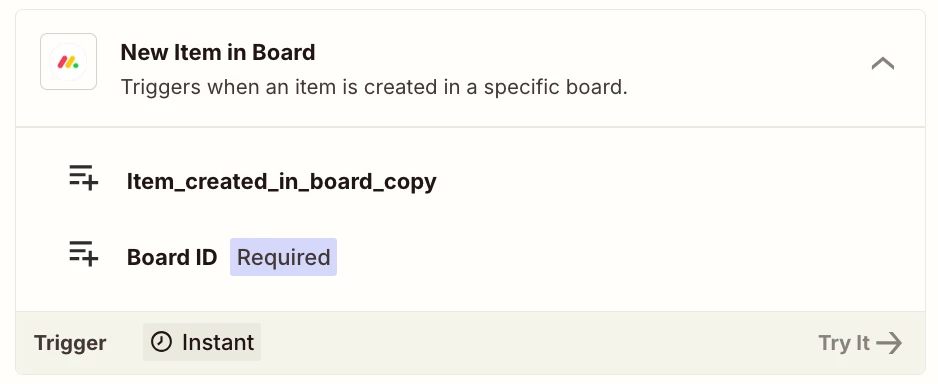Image resolution: width=938 pixels, height=384 pixels.
Task: Select the Item_created_in_board_copy field
Action: (281, 181)
